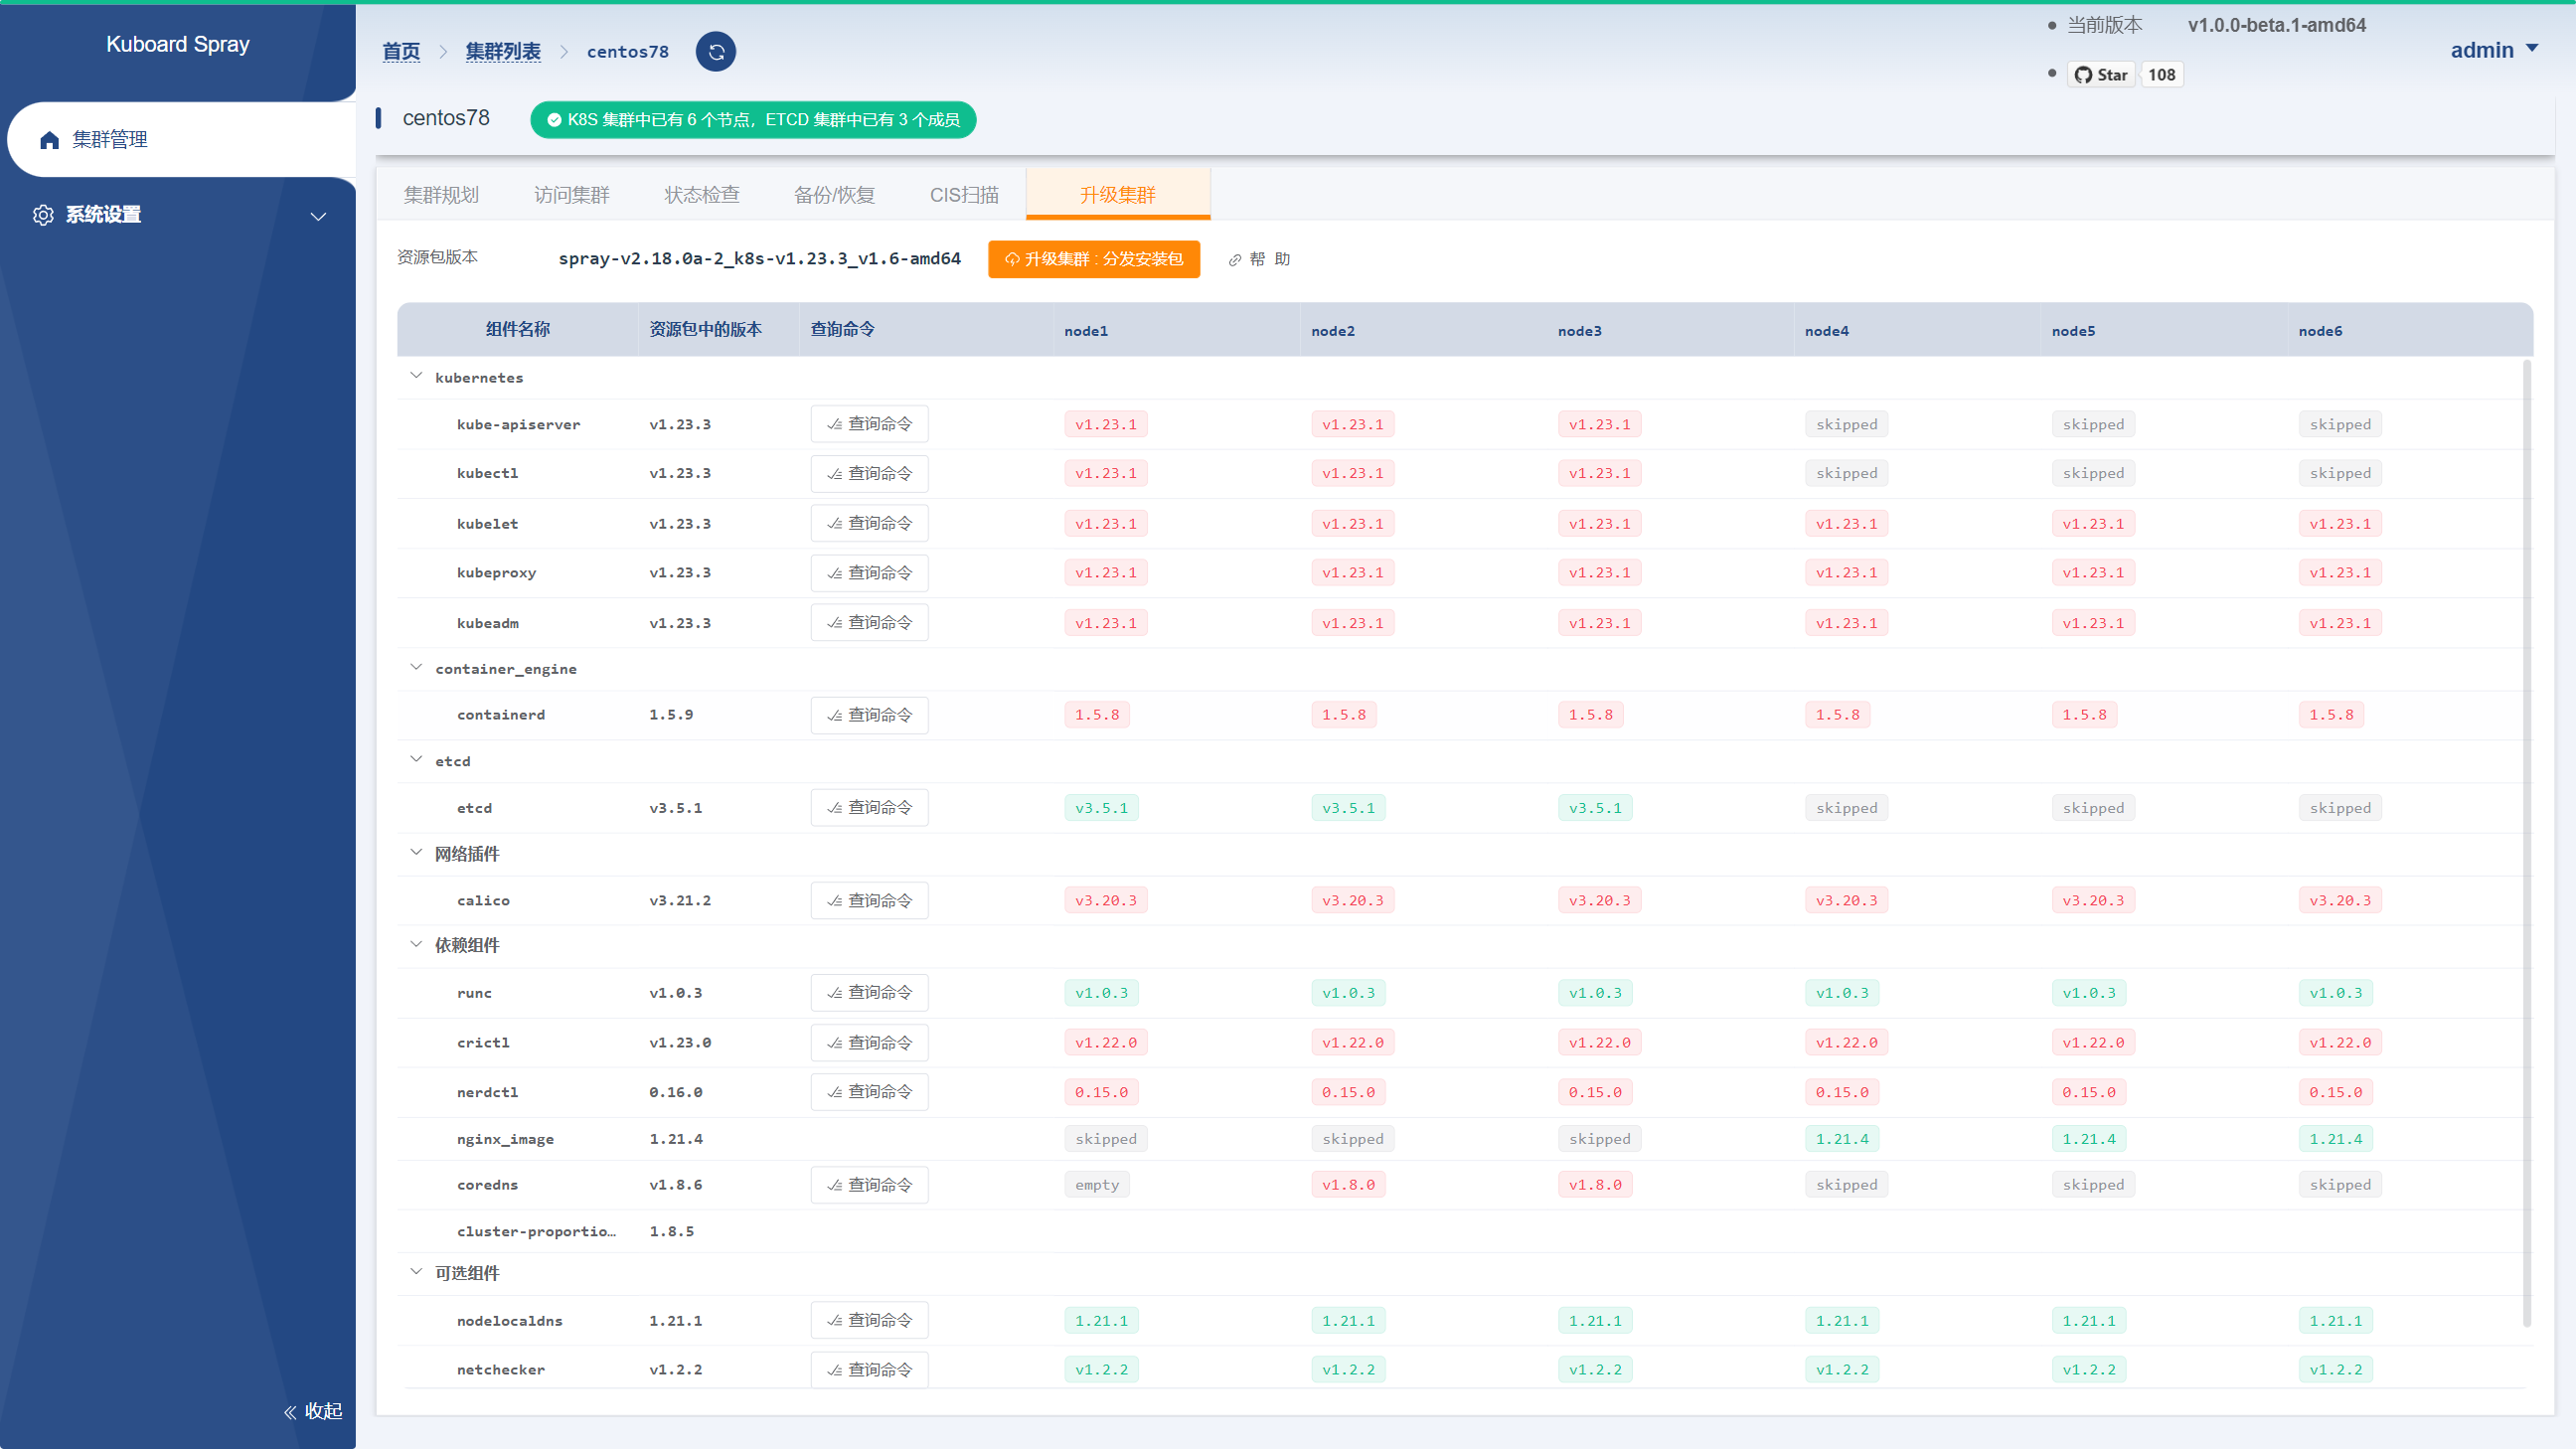The height and width of the screenshot is (1449, 2576).
Task: Collapse the etcd group
Action: coord(416,759)
